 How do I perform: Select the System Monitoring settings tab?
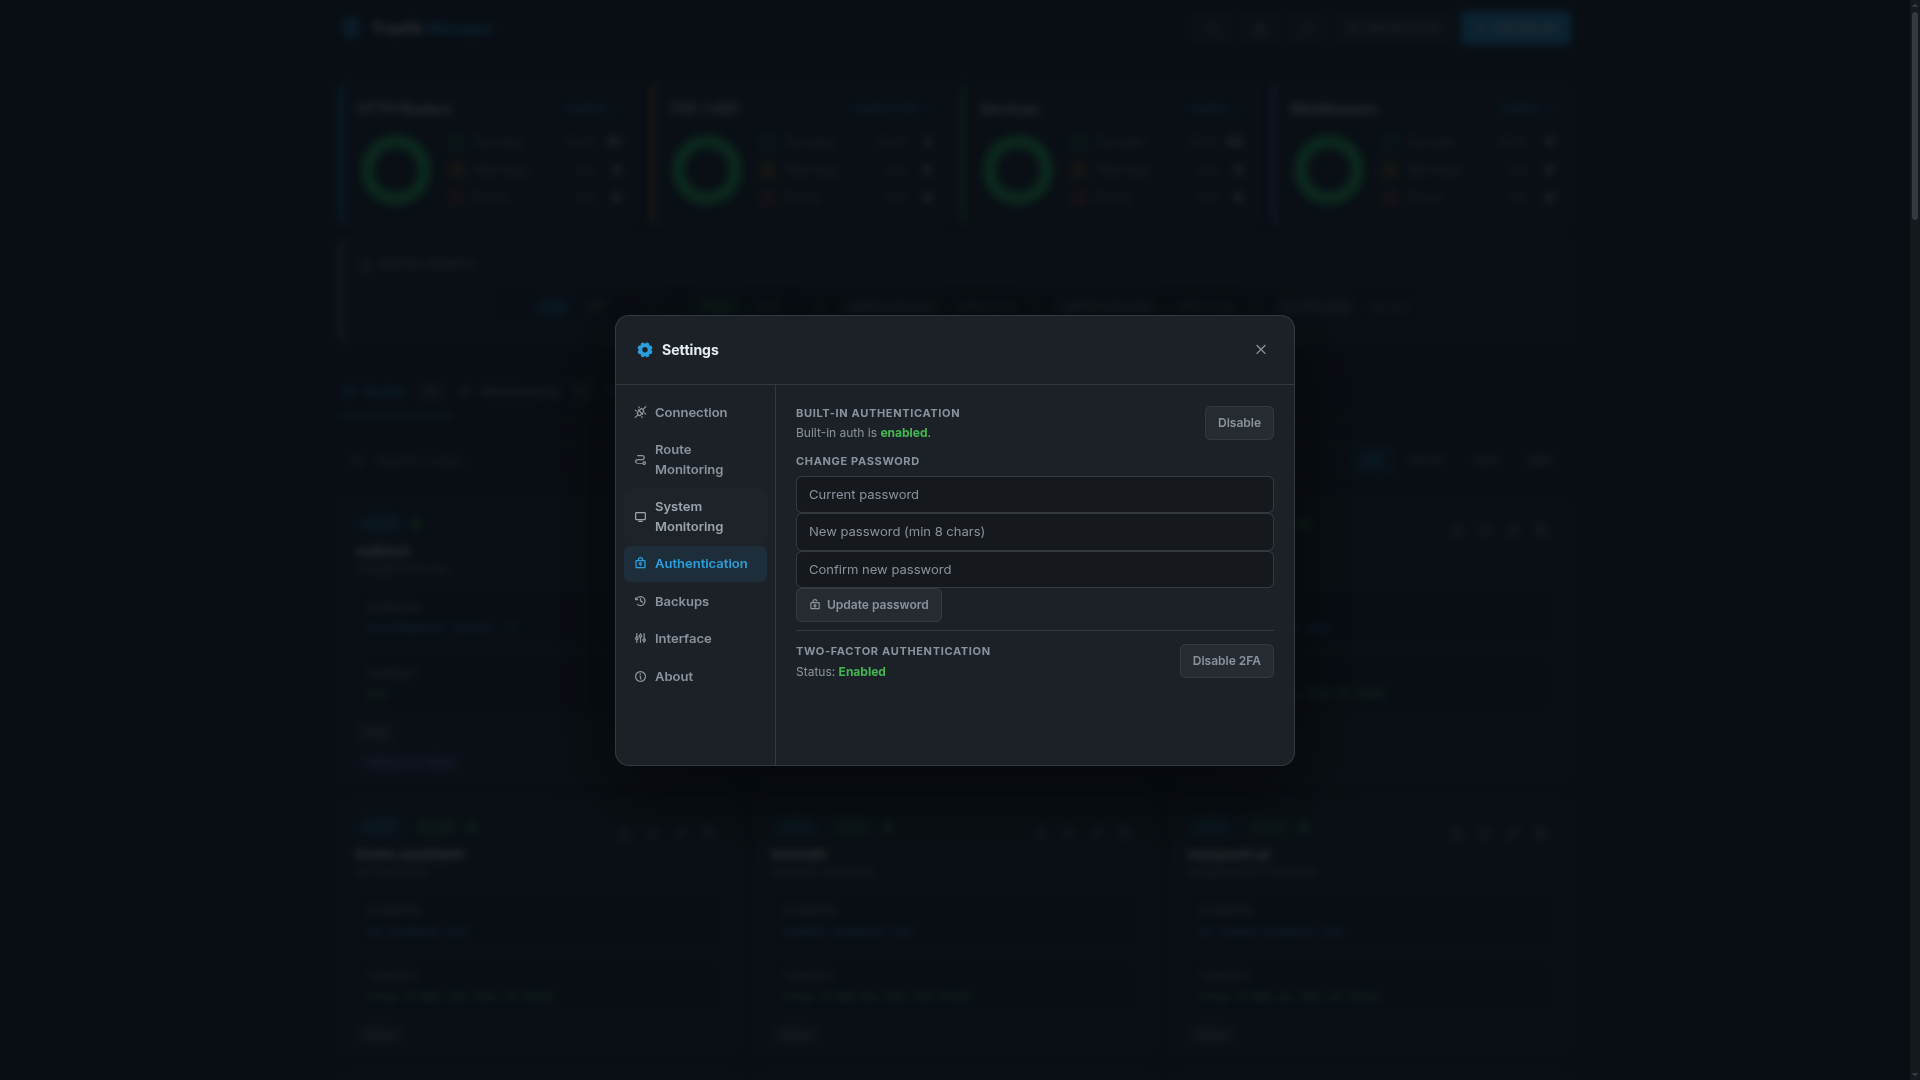pos(689,517)
